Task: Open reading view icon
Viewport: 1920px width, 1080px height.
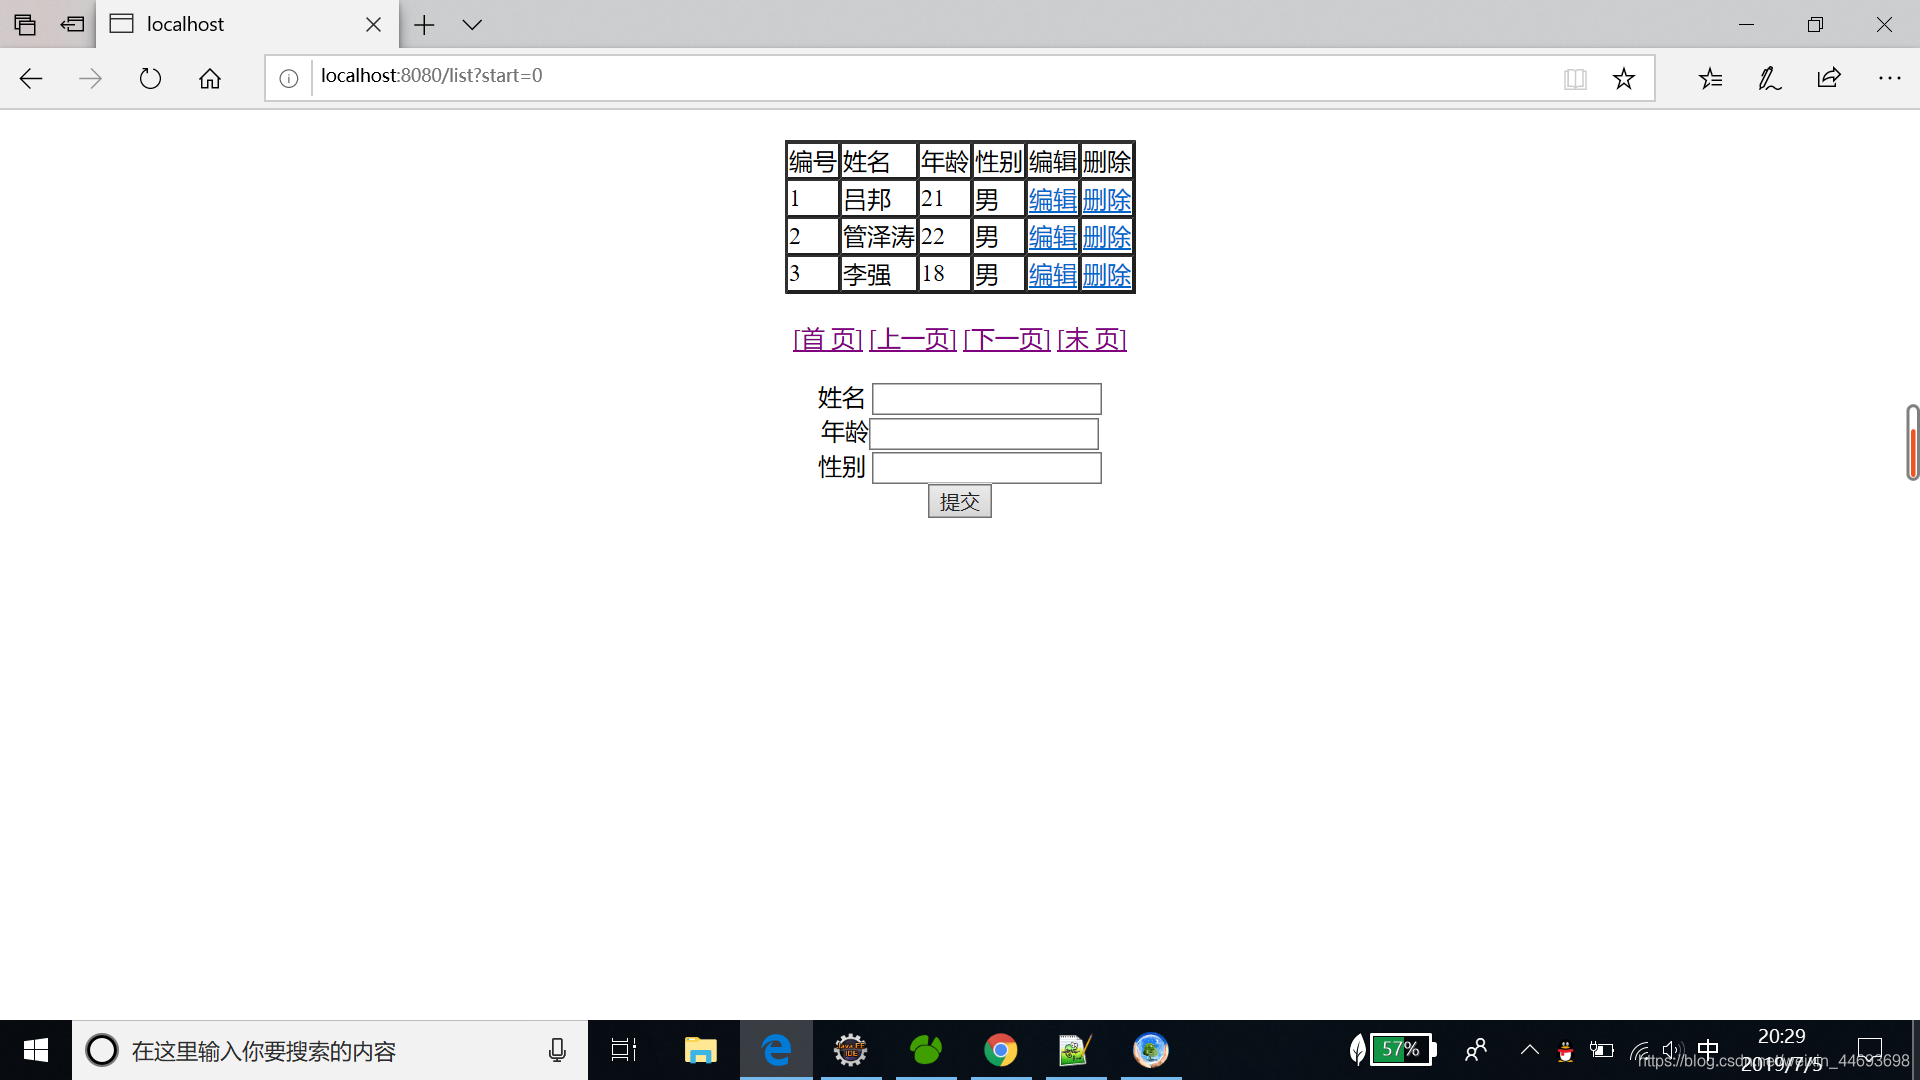Action: click(1575, 78)
